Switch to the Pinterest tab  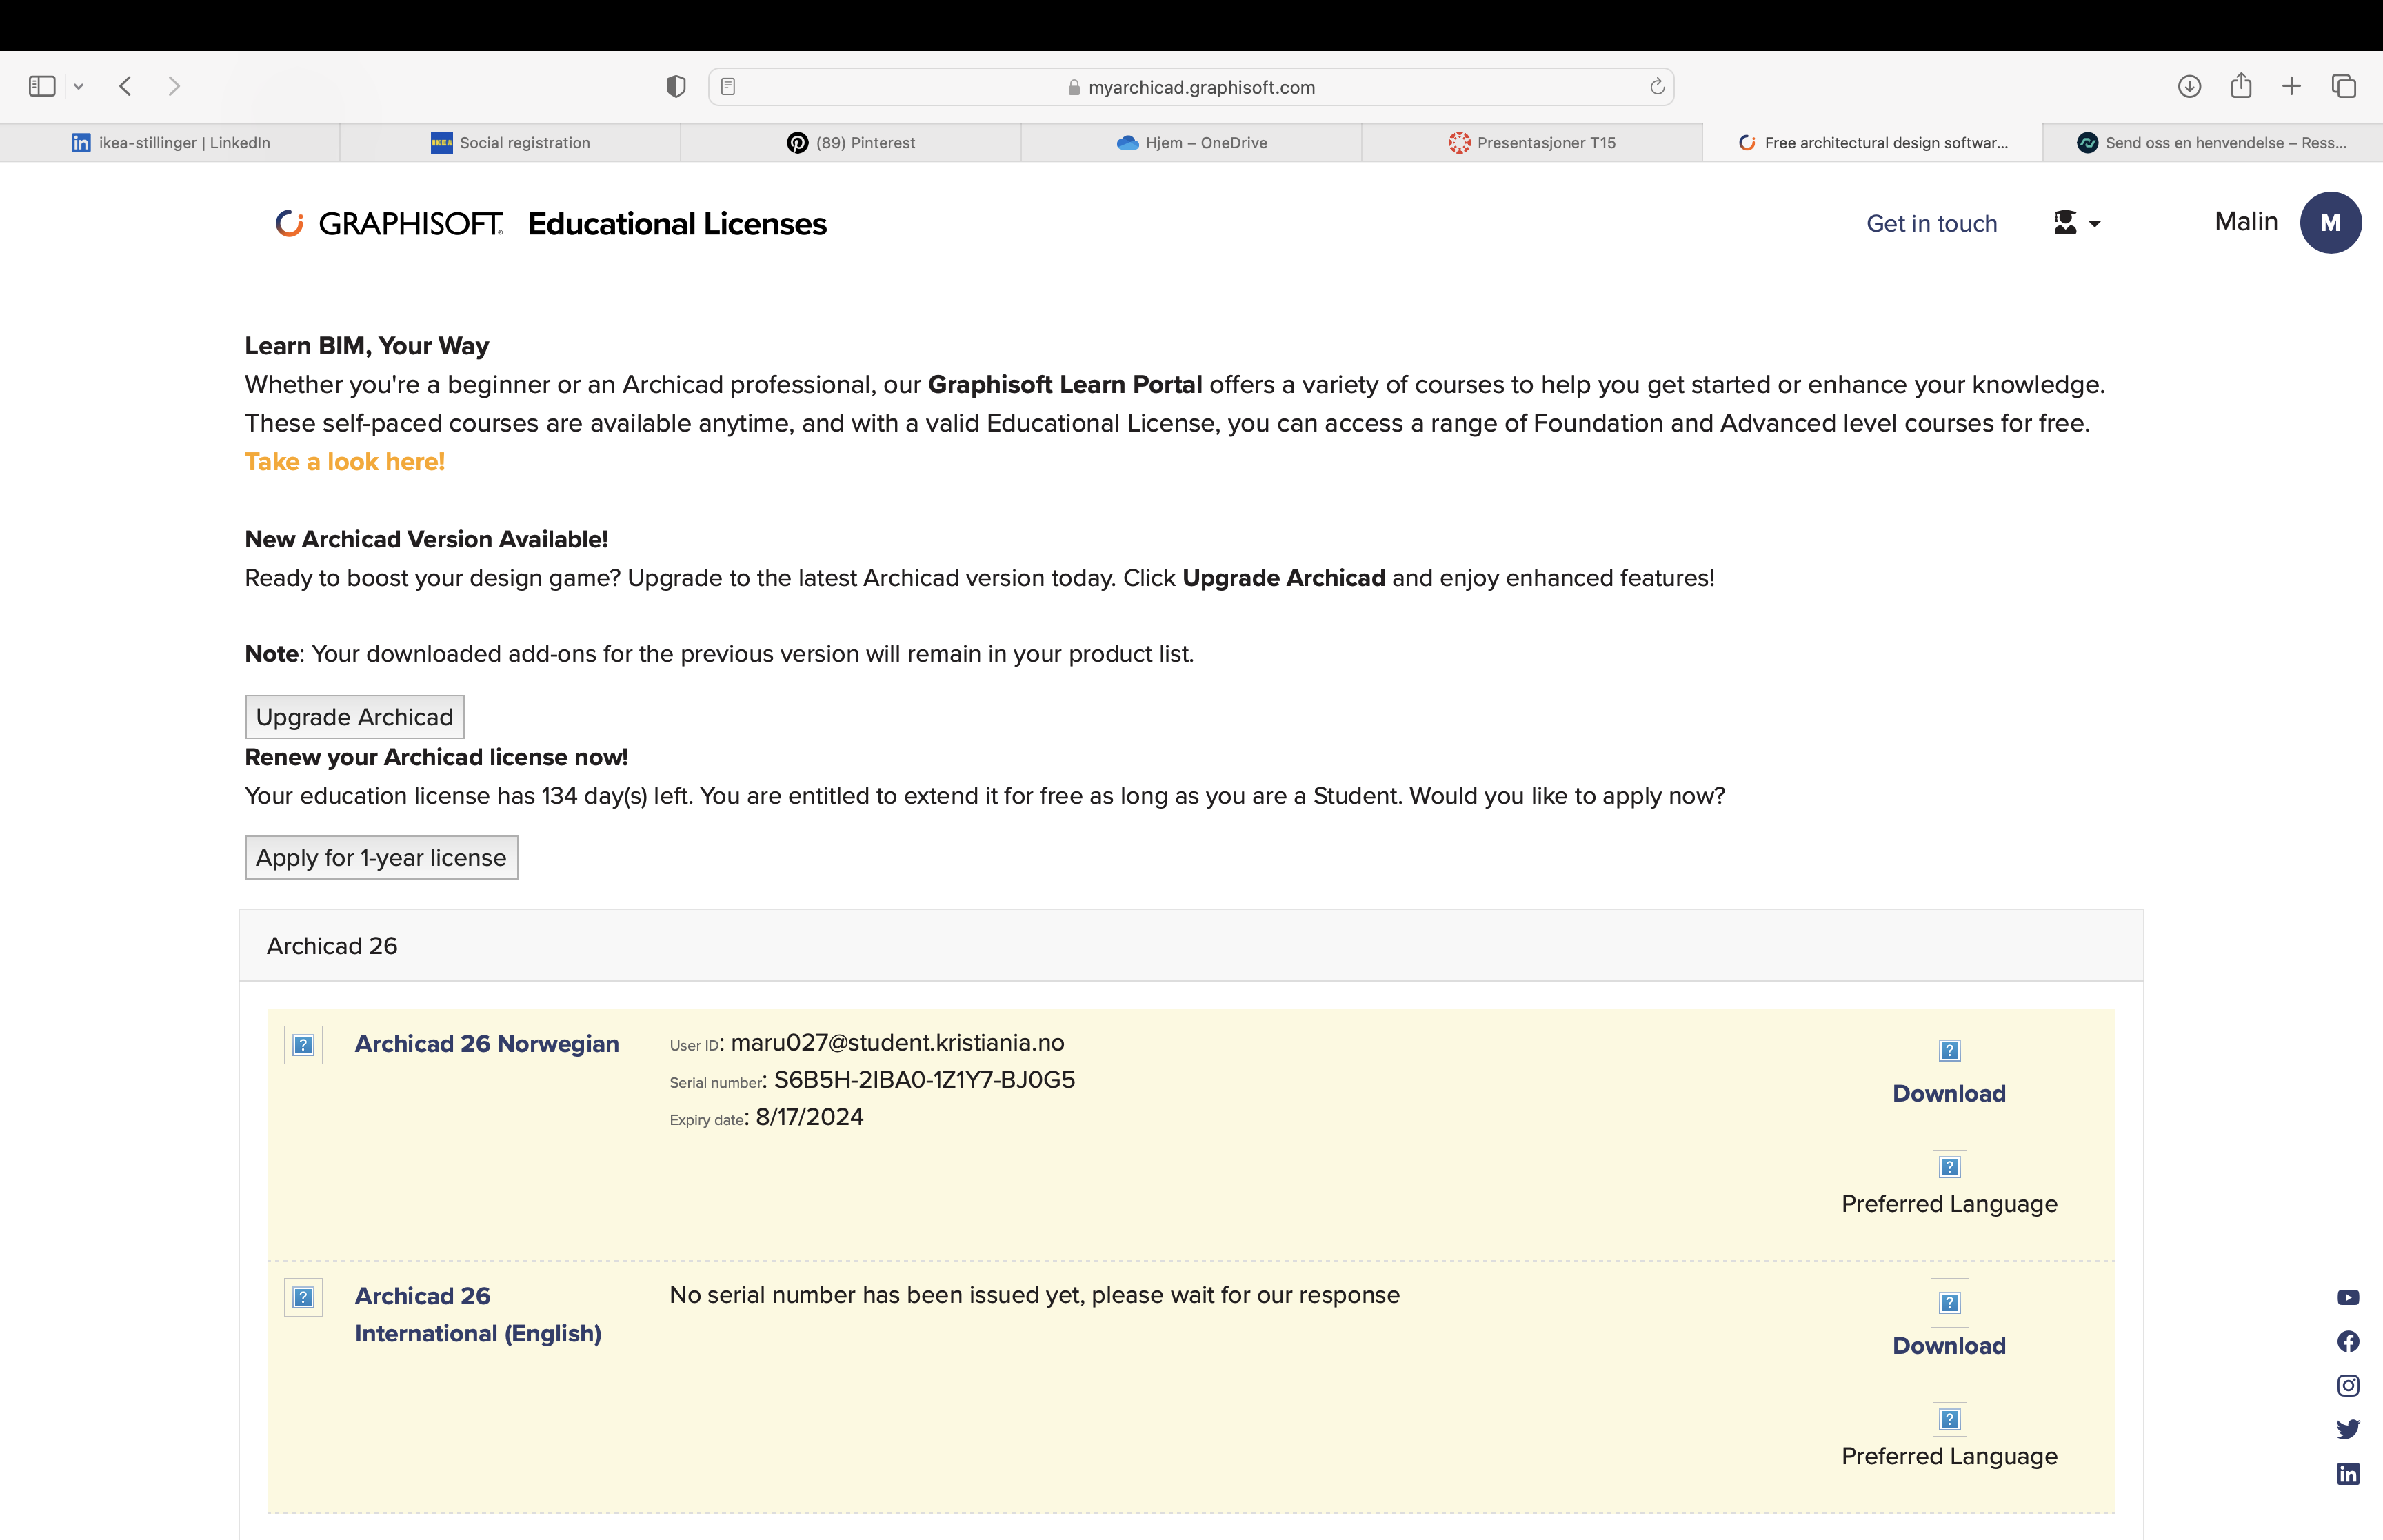(x=851, y=143)
